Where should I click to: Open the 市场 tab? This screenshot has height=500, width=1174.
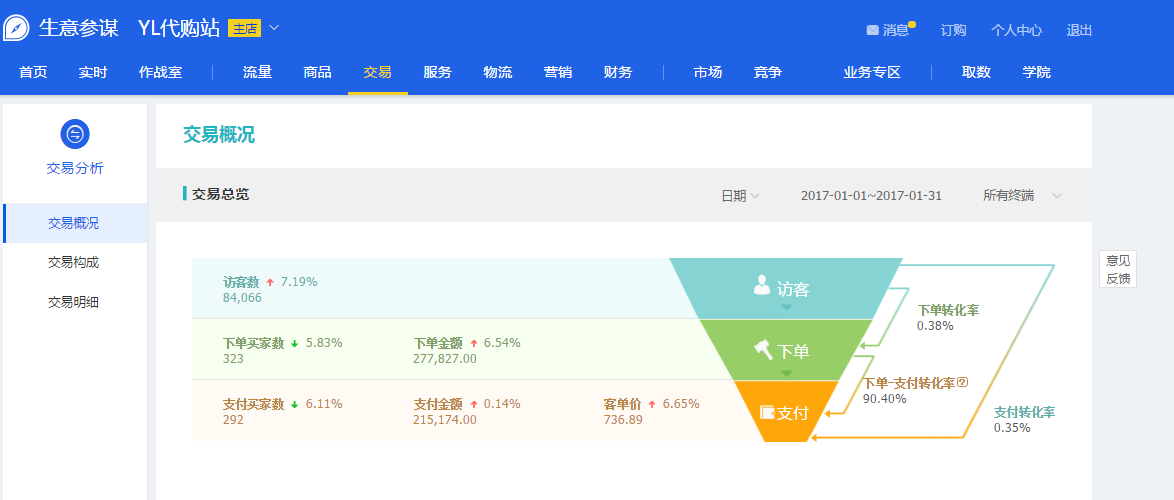click(708, 73)
